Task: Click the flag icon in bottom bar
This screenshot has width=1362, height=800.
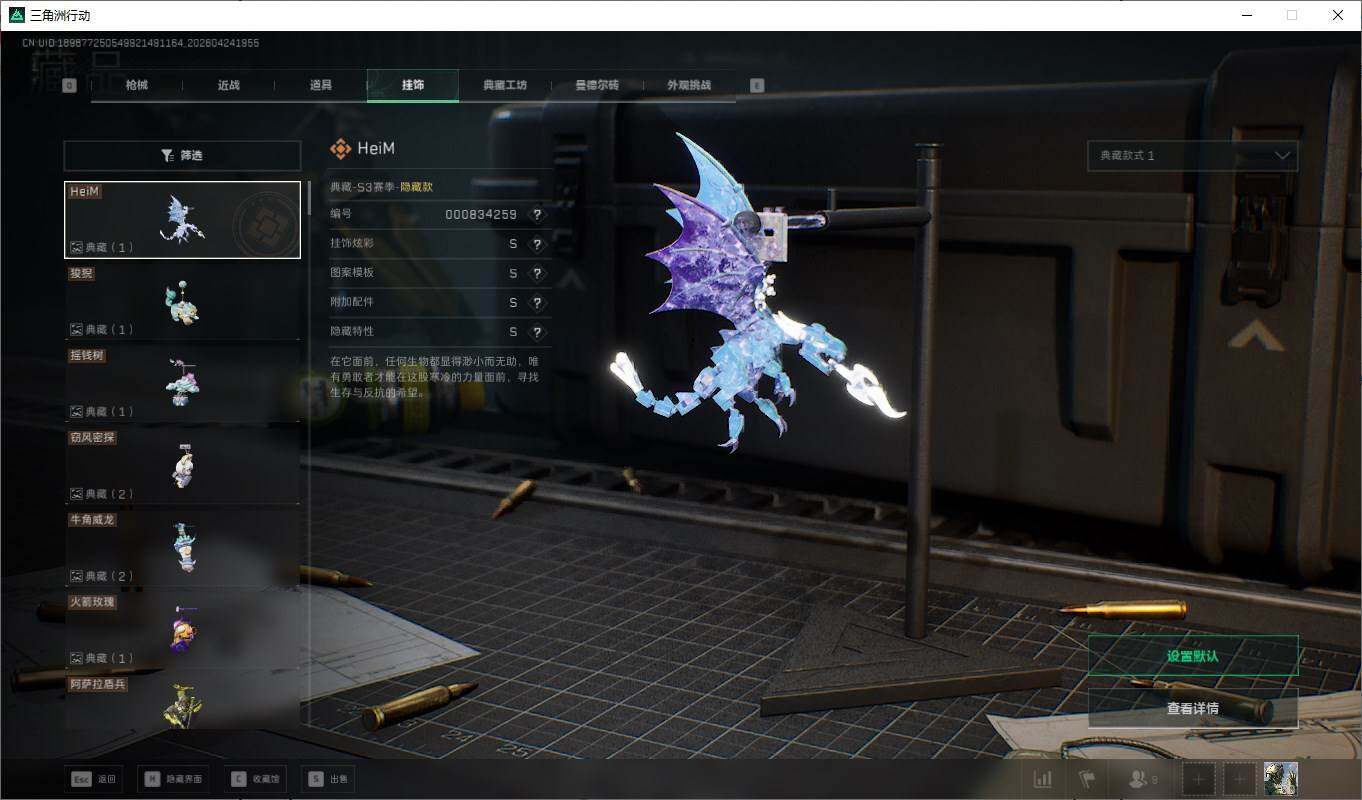Action: (1087, 779)
